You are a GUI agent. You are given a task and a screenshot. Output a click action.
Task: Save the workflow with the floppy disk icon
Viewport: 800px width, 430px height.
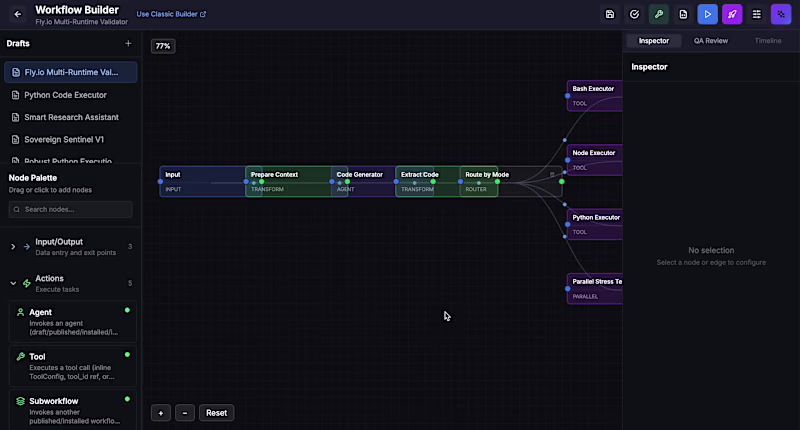point(610,14)
